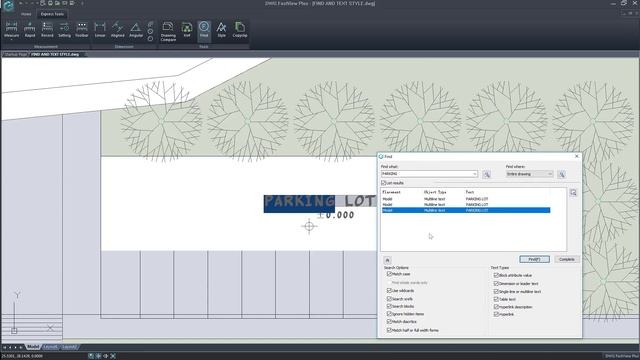
Task: Open the text Style tool
Action: coord(221,30)
